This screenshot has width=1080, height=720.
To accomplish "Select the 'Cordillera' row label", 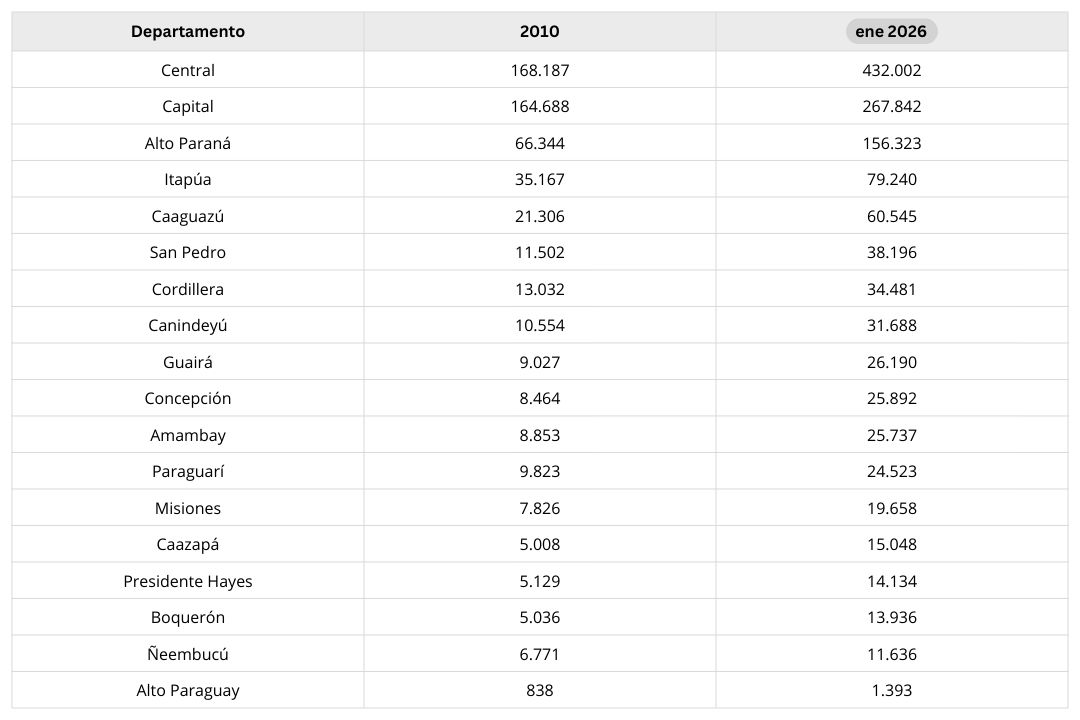I will pyautogui.click(x=188, y=289).
